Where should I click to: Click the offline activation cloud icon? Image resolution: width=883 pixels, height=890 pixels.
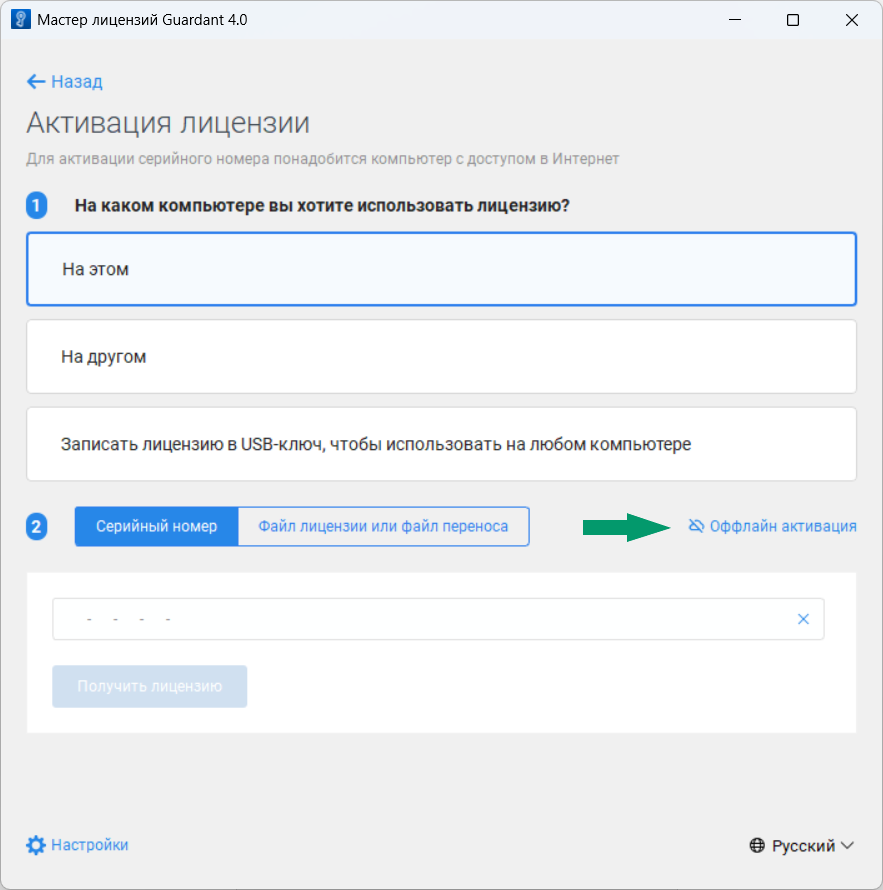click(697, 526)
